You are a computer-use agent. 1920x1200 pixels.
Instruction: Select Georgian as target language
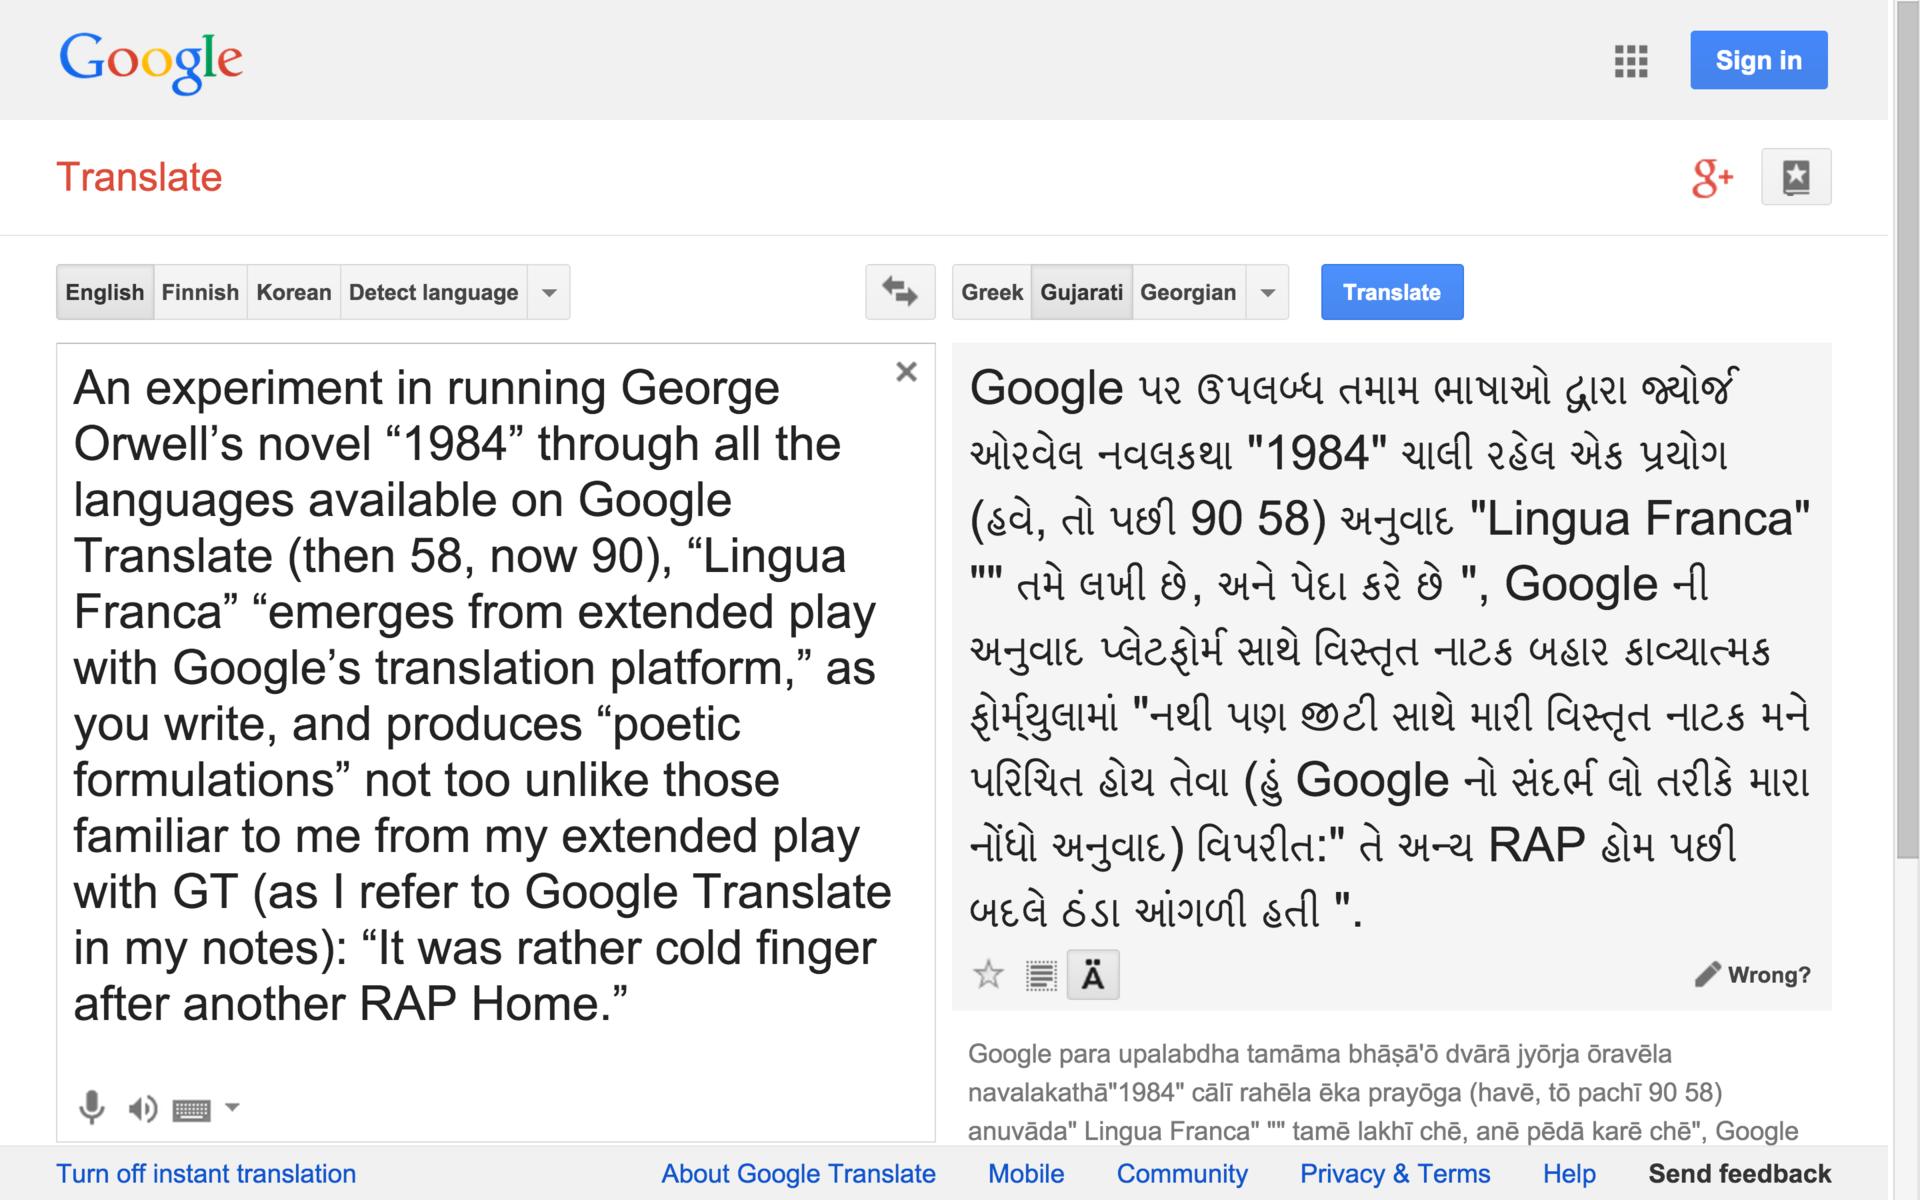coord(1188,293)
